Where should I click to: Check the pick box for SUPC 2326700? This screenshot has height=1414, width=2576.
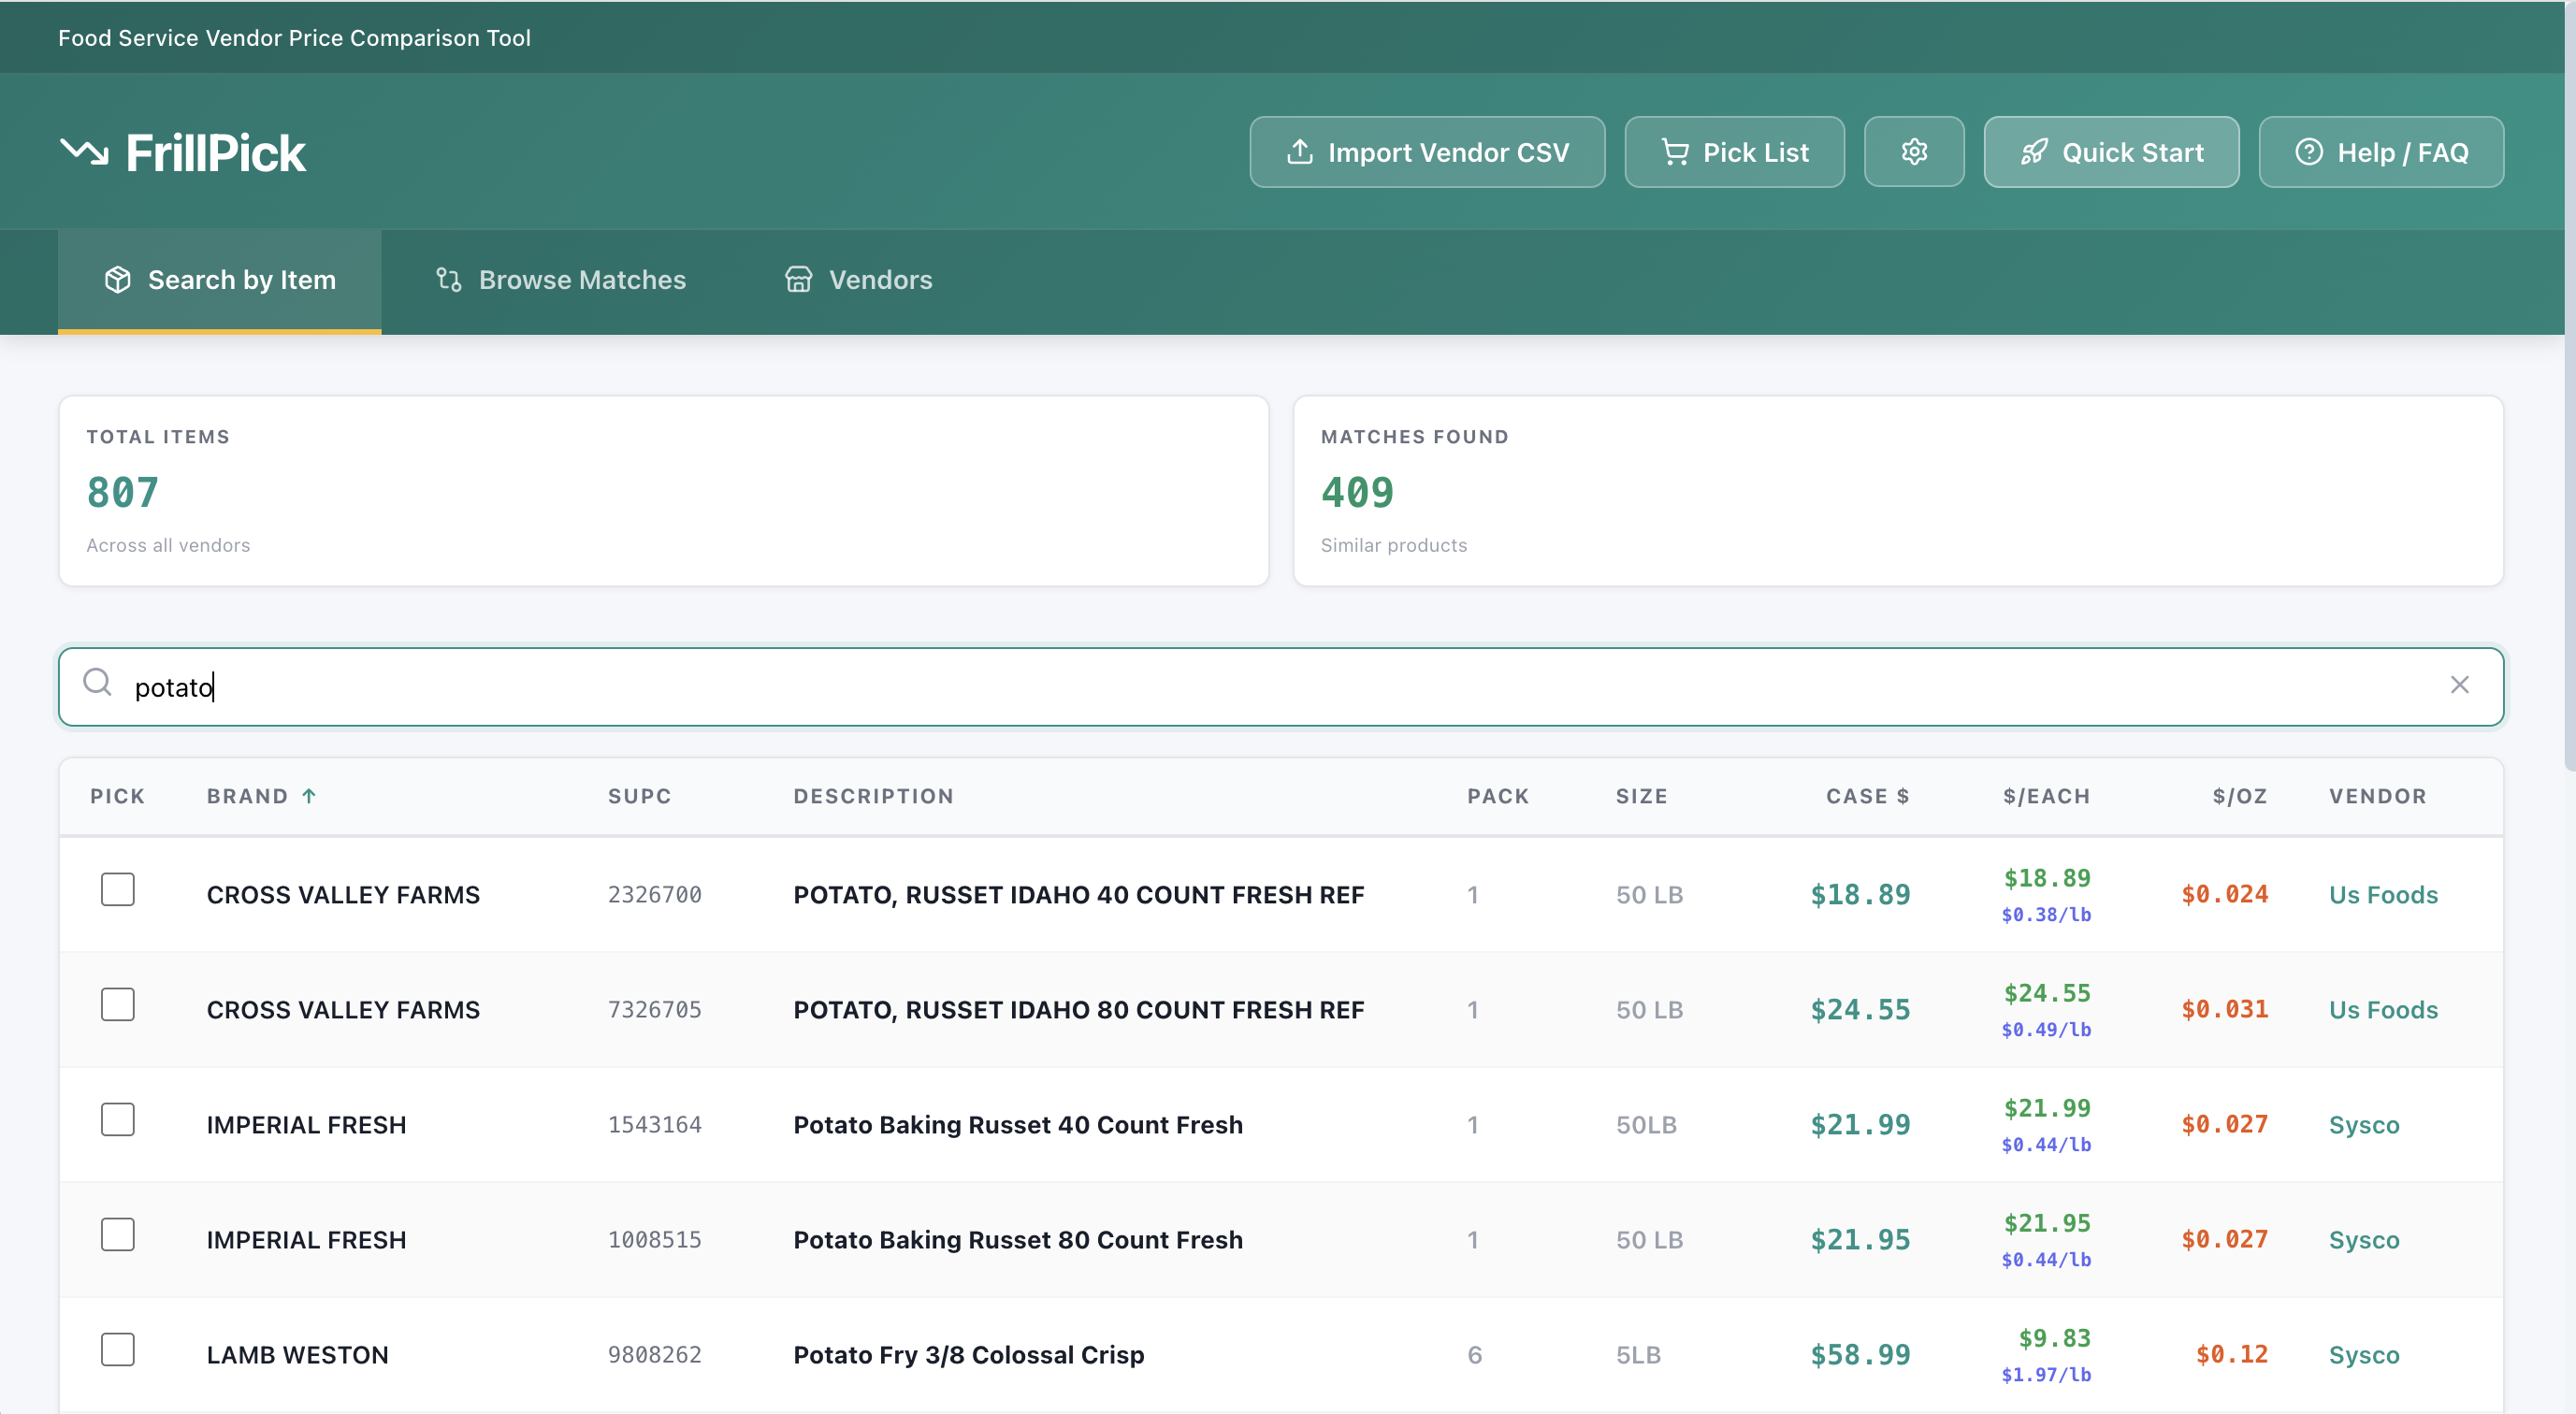click(118, 889)
